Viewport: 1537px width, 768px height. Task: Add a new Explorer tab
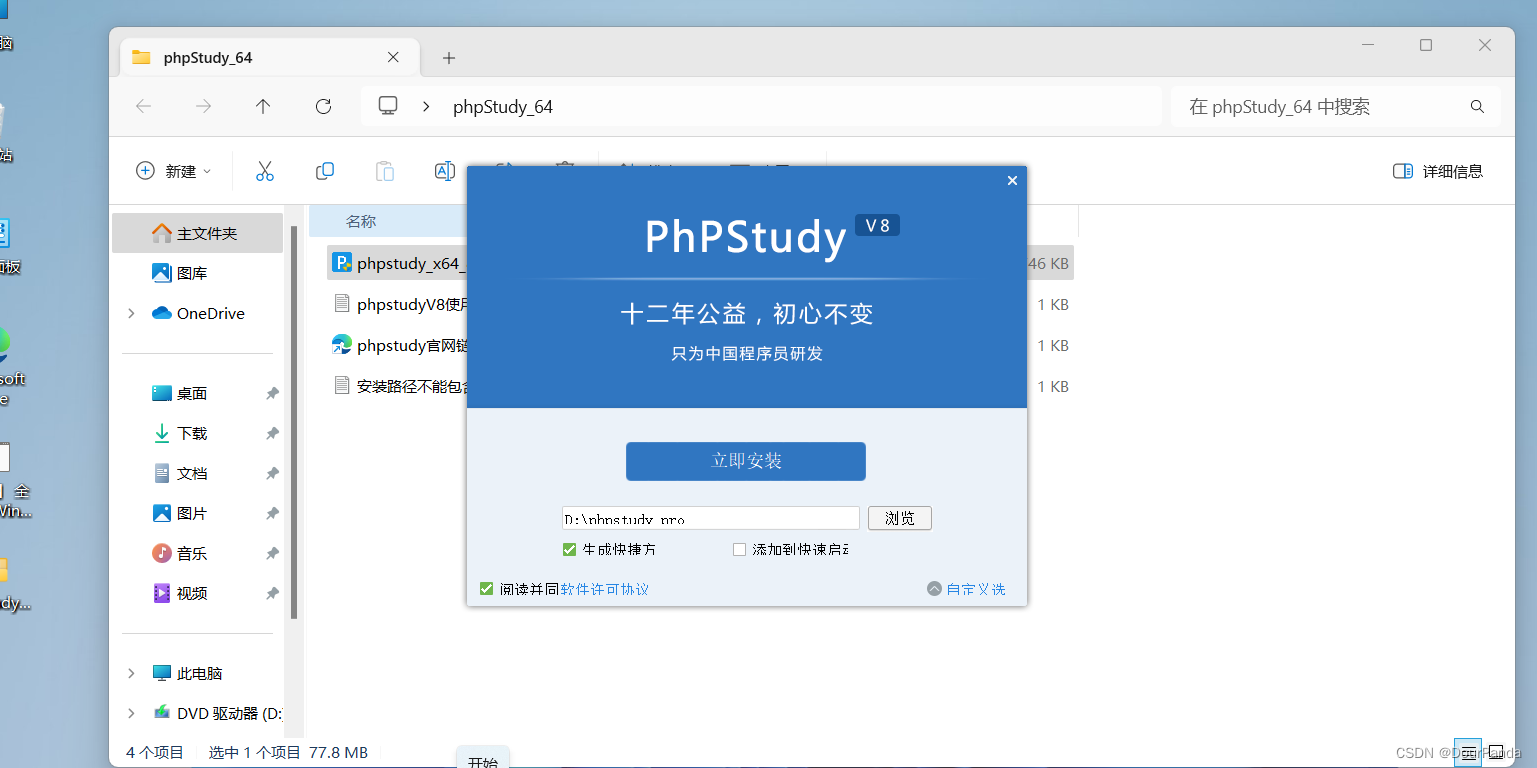(x=449, y=58)
